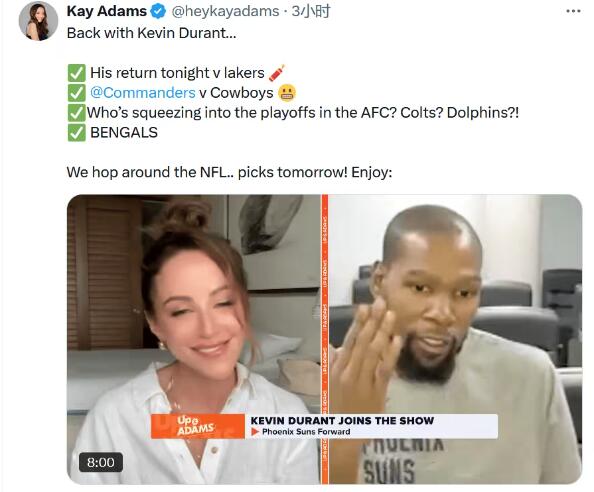Click the checkmark emoji beside @Commanders
Screen dimensions: 594x492
[77, 93]
